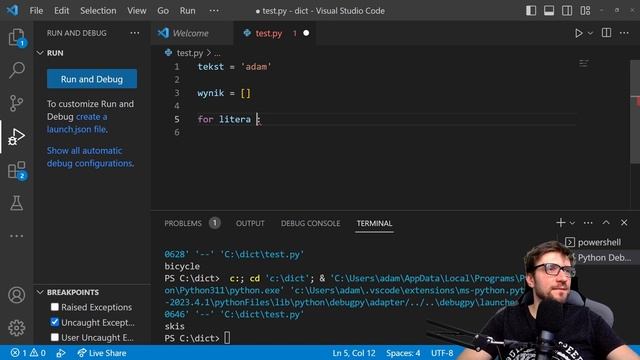Open the Source Control view icon
640x360 pixels.
click(x=16, y=103)
